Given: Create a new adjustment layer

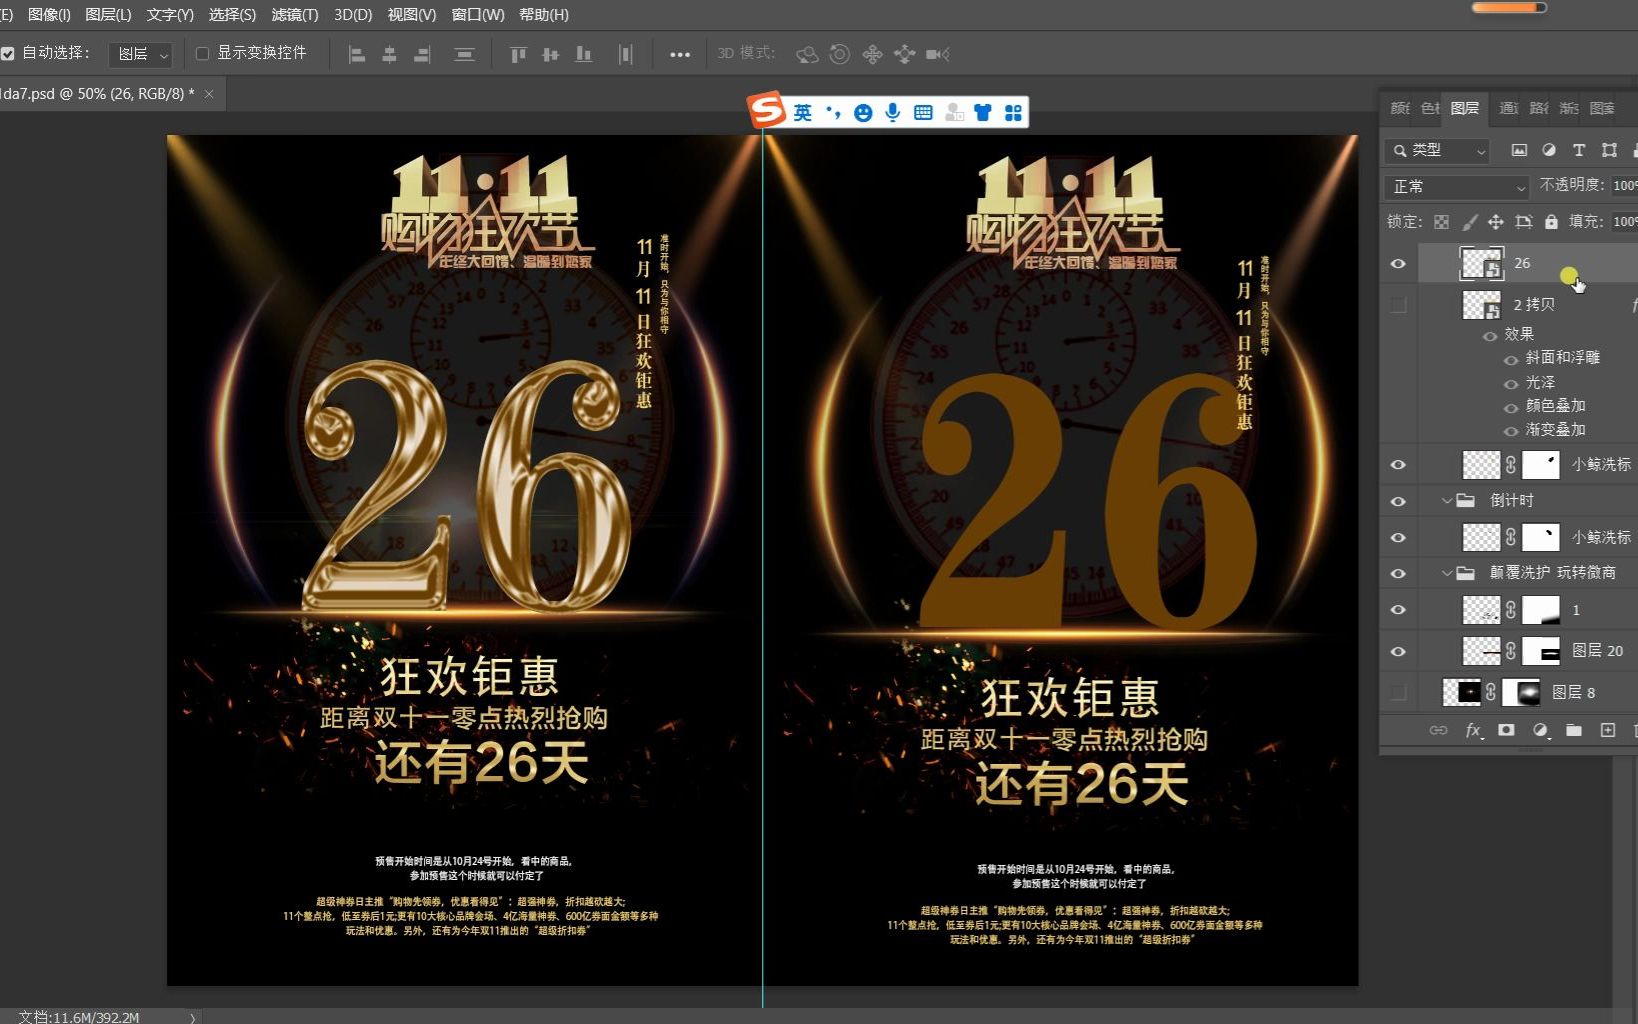Looking at the screenshot, I should pyautogui.click(x=1539, y=731).
